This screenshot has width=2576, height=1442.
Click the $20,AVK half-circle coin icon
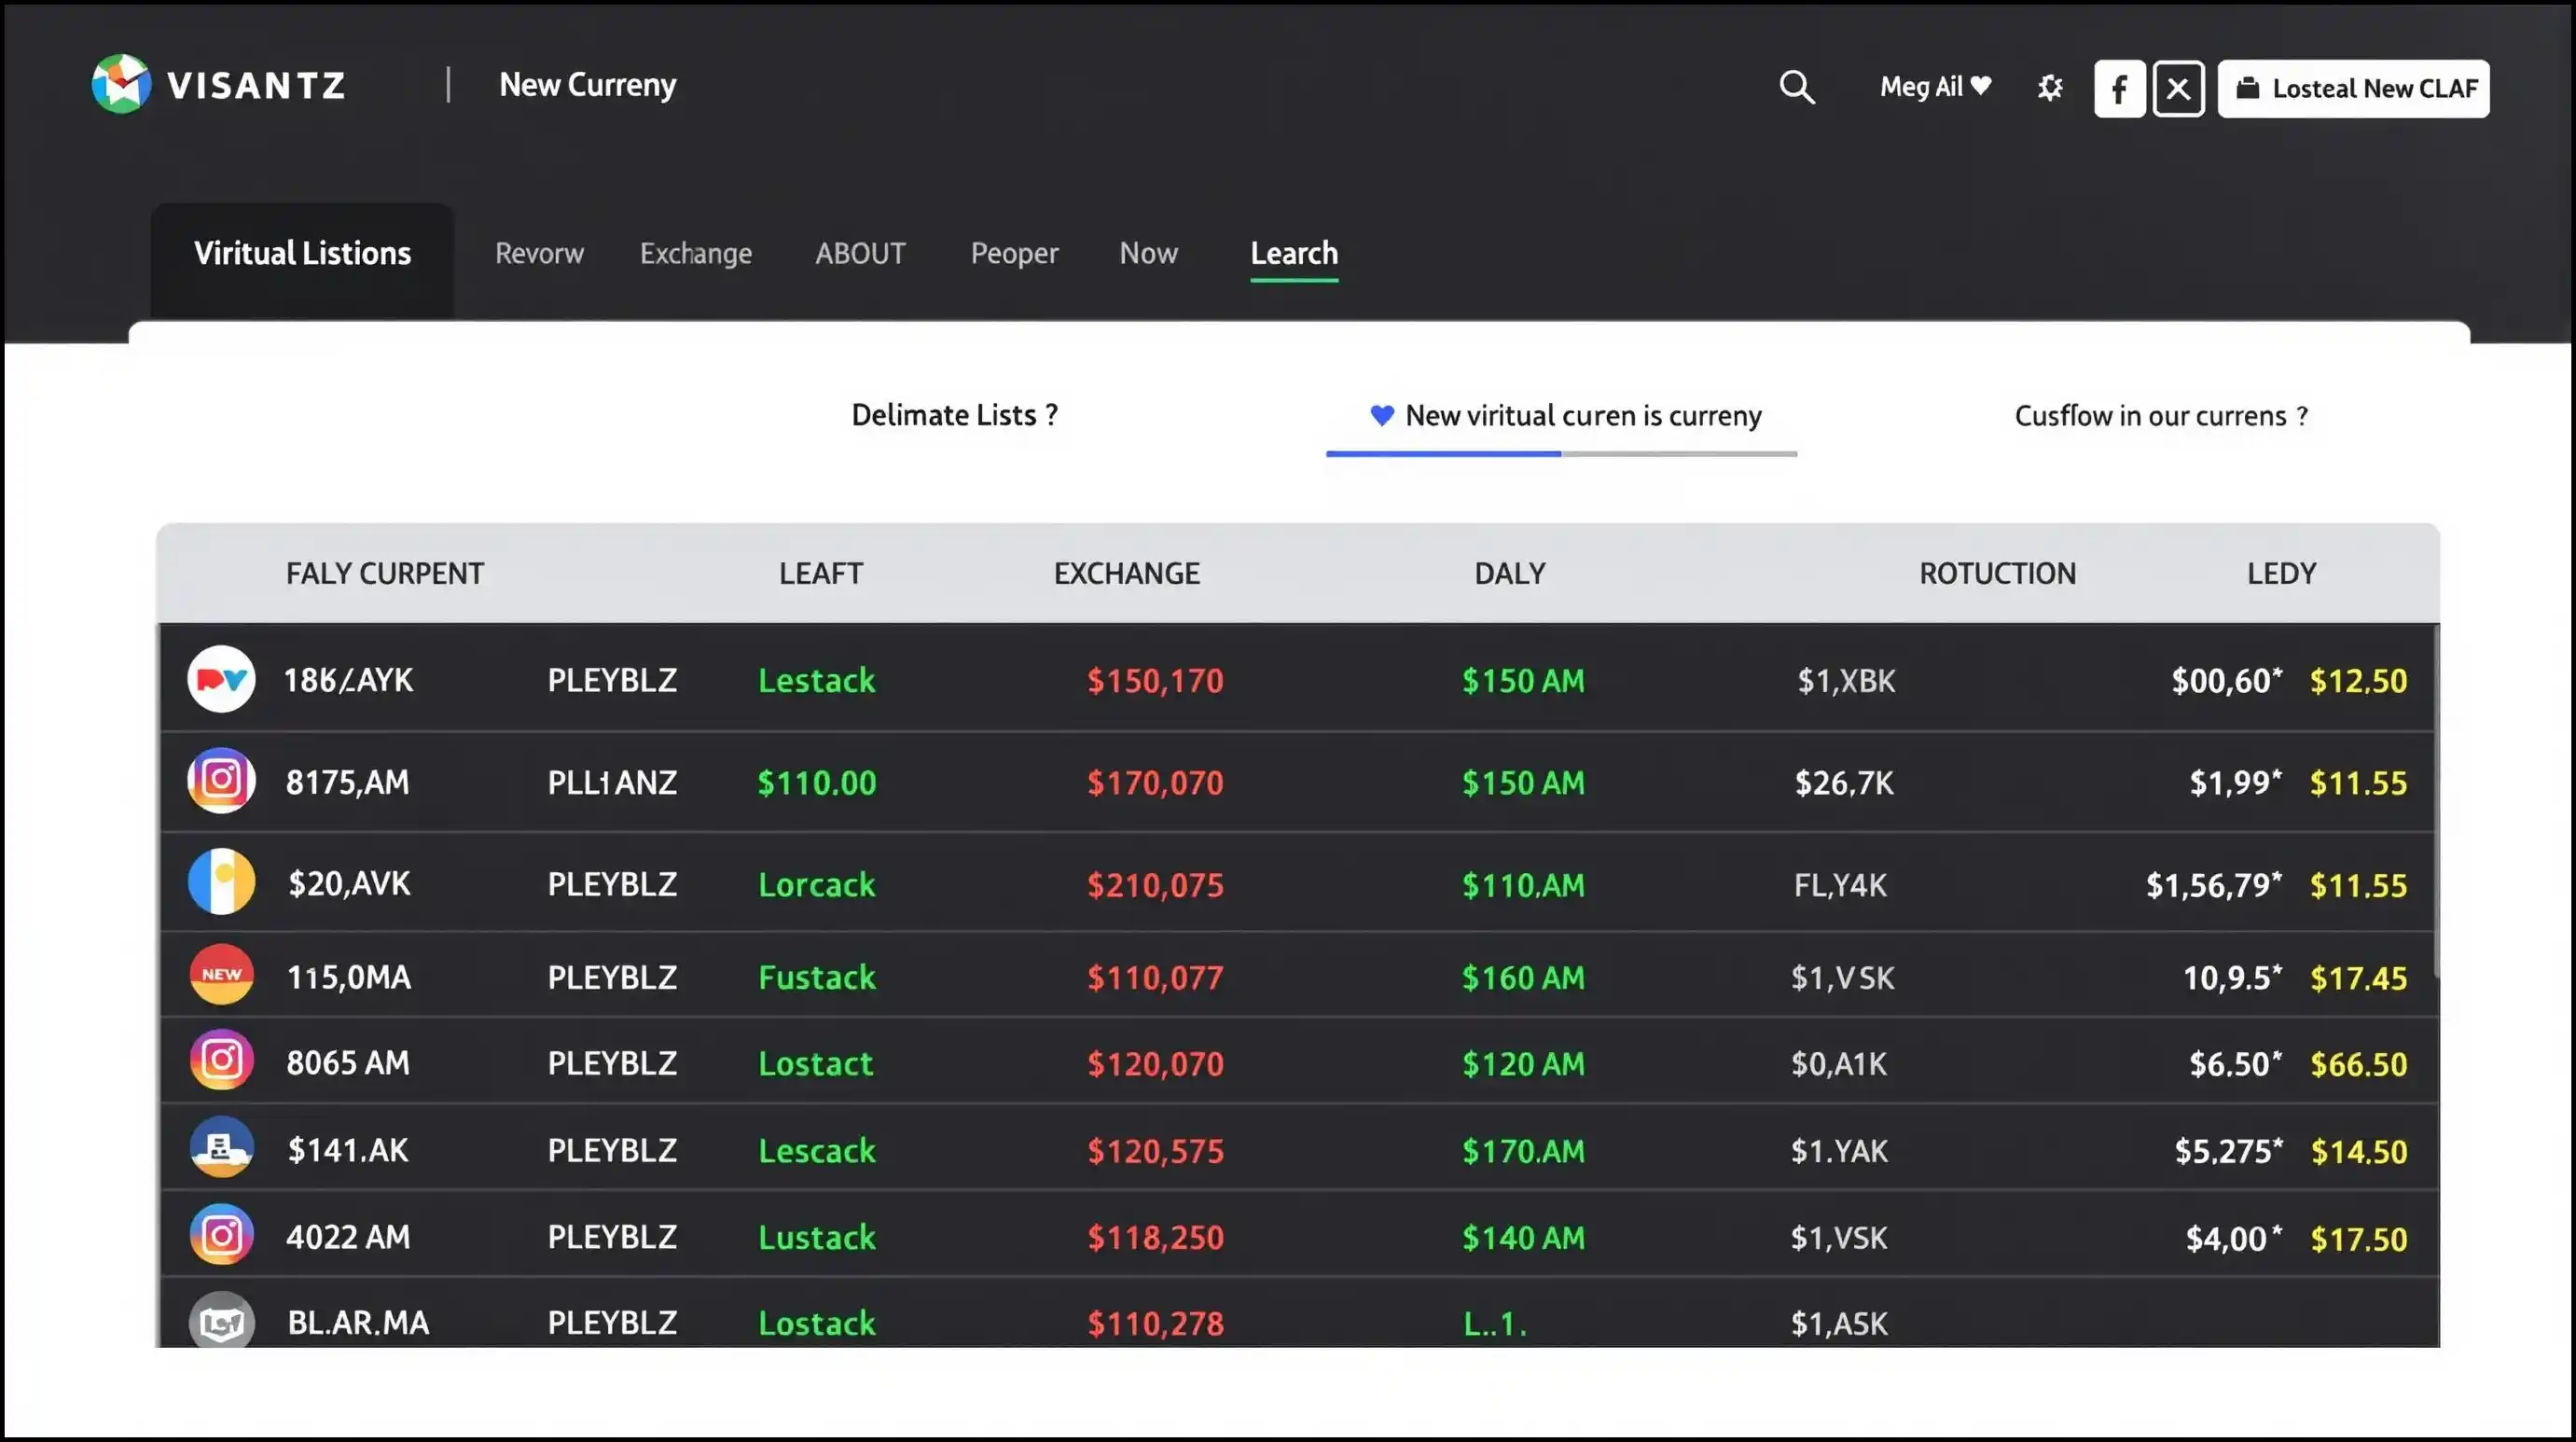pos(221,883)
